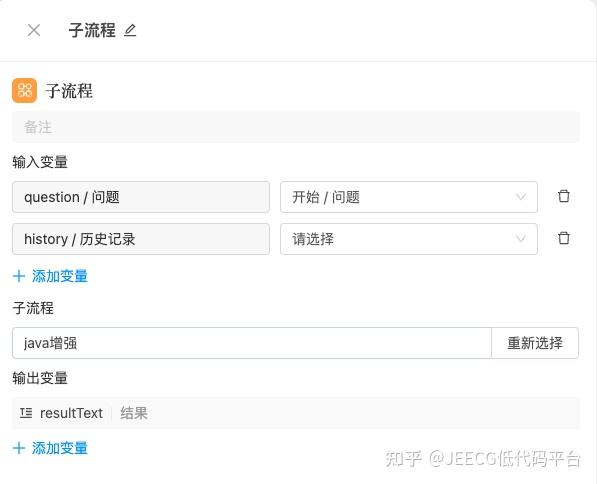This screenshot has height=484, width=597.
Task: Click the question / 问题 variable field
Action: tap(141, 197)
